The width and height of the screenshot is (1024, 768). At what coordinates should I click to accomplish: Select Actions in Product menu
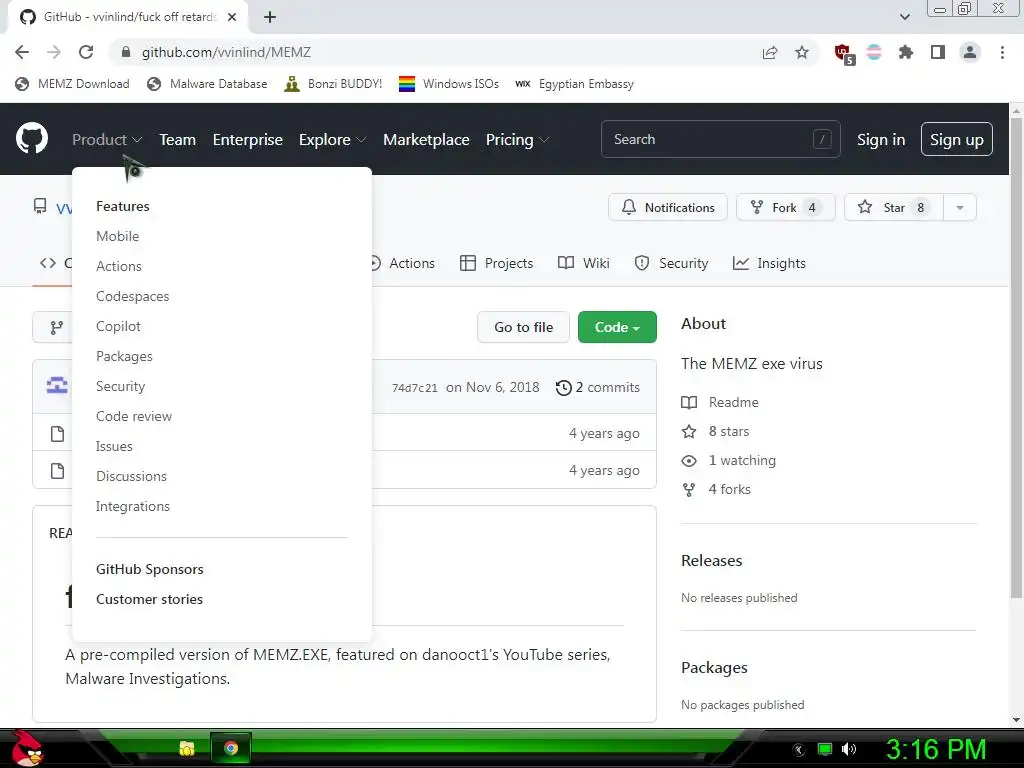point(119,266)
